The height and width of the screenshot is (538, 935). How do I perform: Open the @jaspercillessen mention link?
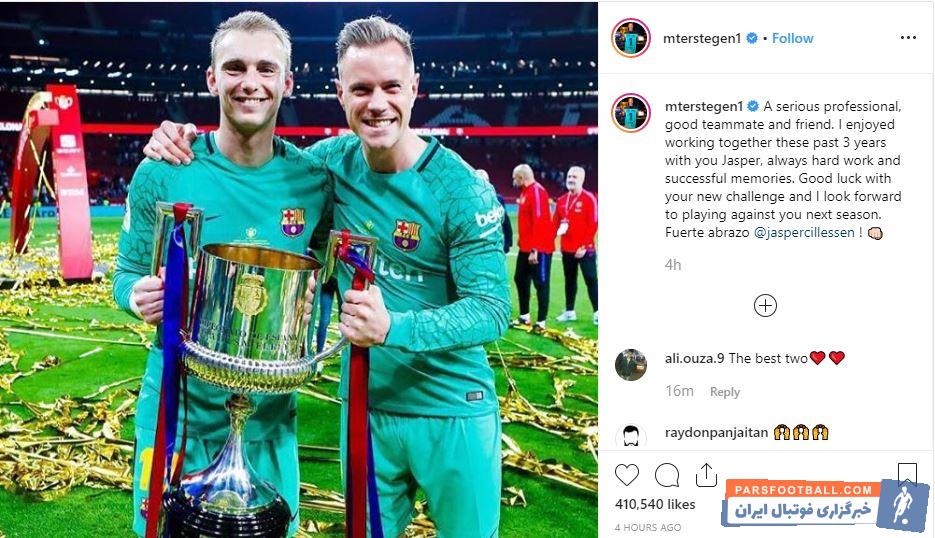click(x=804, y=232)
